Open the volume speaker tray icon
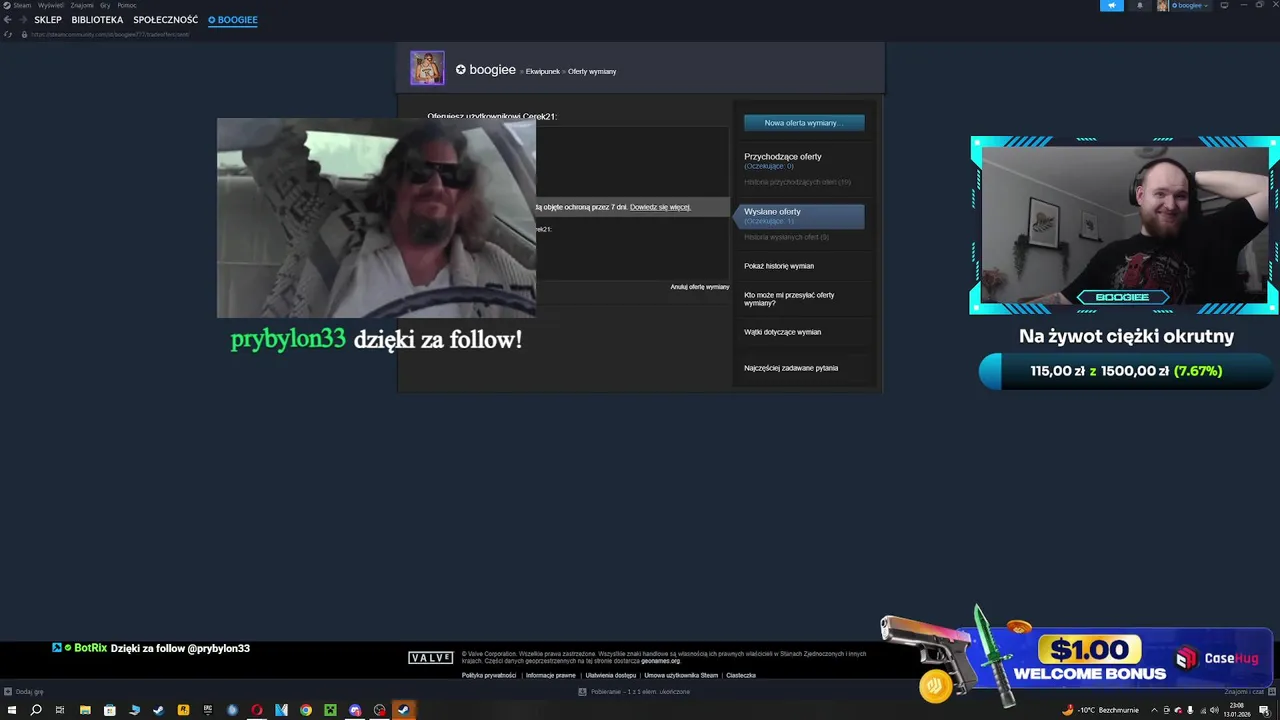The image size is (1280, 720). point(1214,710)
